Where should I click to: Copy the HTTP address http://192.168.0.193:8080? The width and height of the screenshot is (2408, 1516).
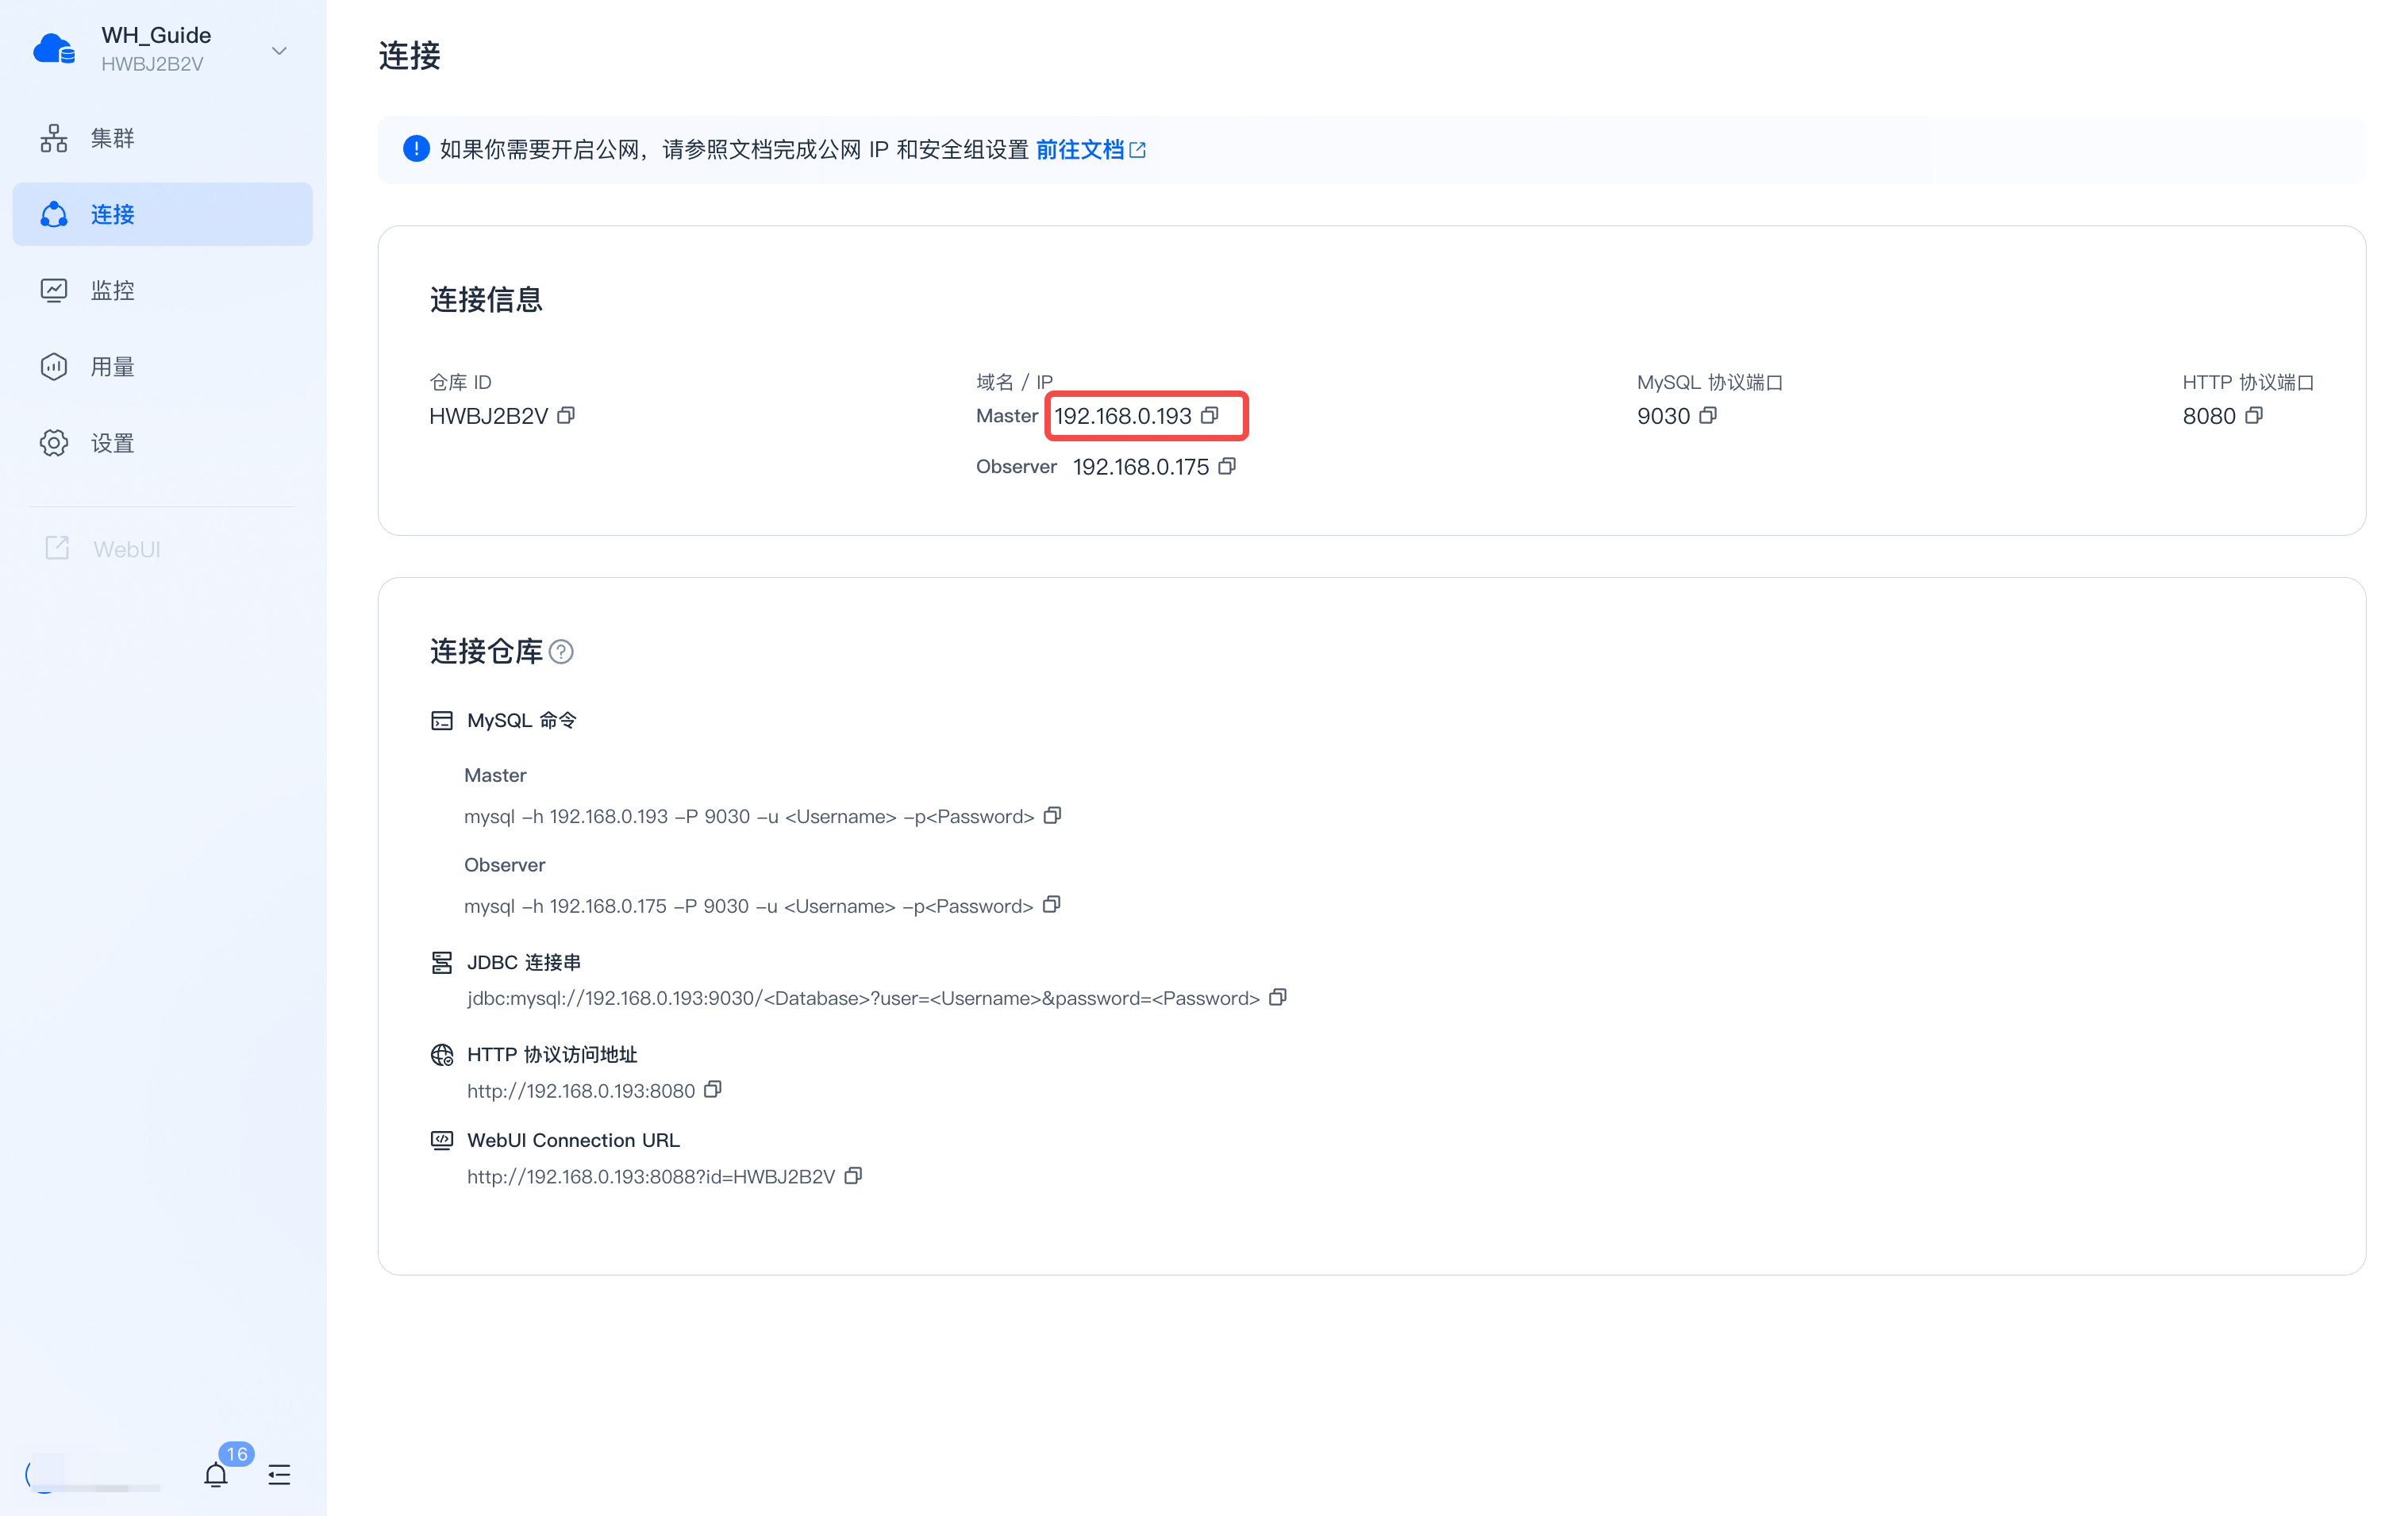click(713, 1090)
